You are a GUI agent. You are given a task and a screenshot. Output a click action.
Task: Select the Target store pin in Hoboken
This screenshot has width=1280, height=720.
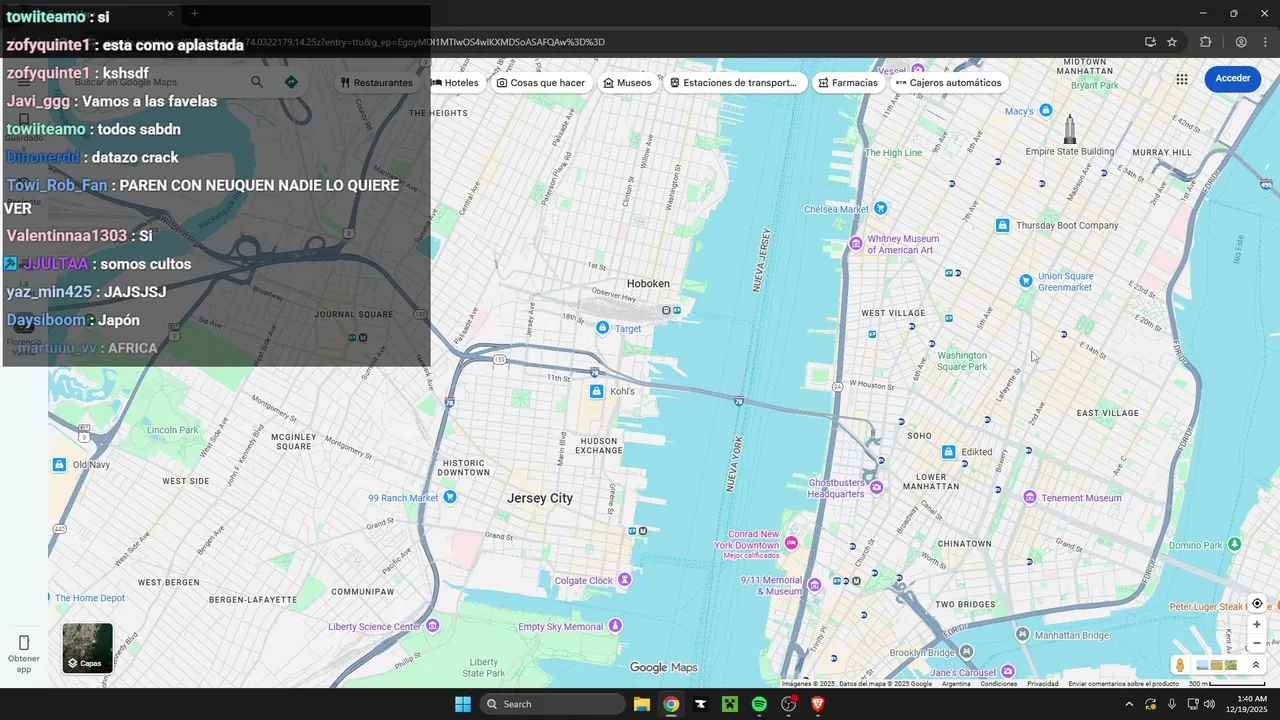pos(602,328)
